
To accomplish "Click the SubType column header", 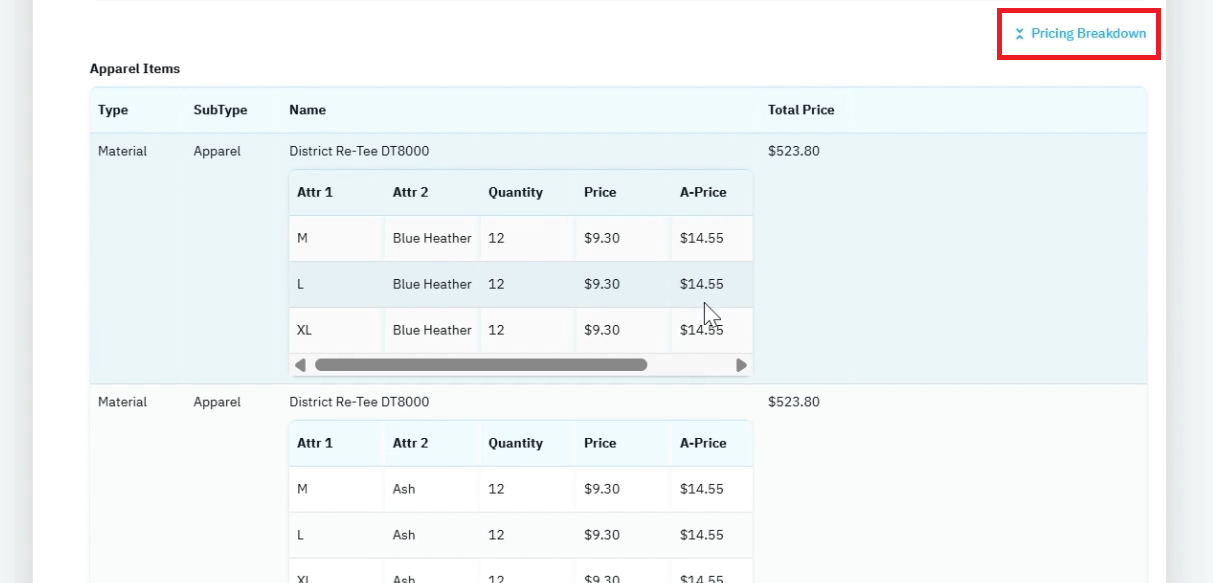I will 220,110.
